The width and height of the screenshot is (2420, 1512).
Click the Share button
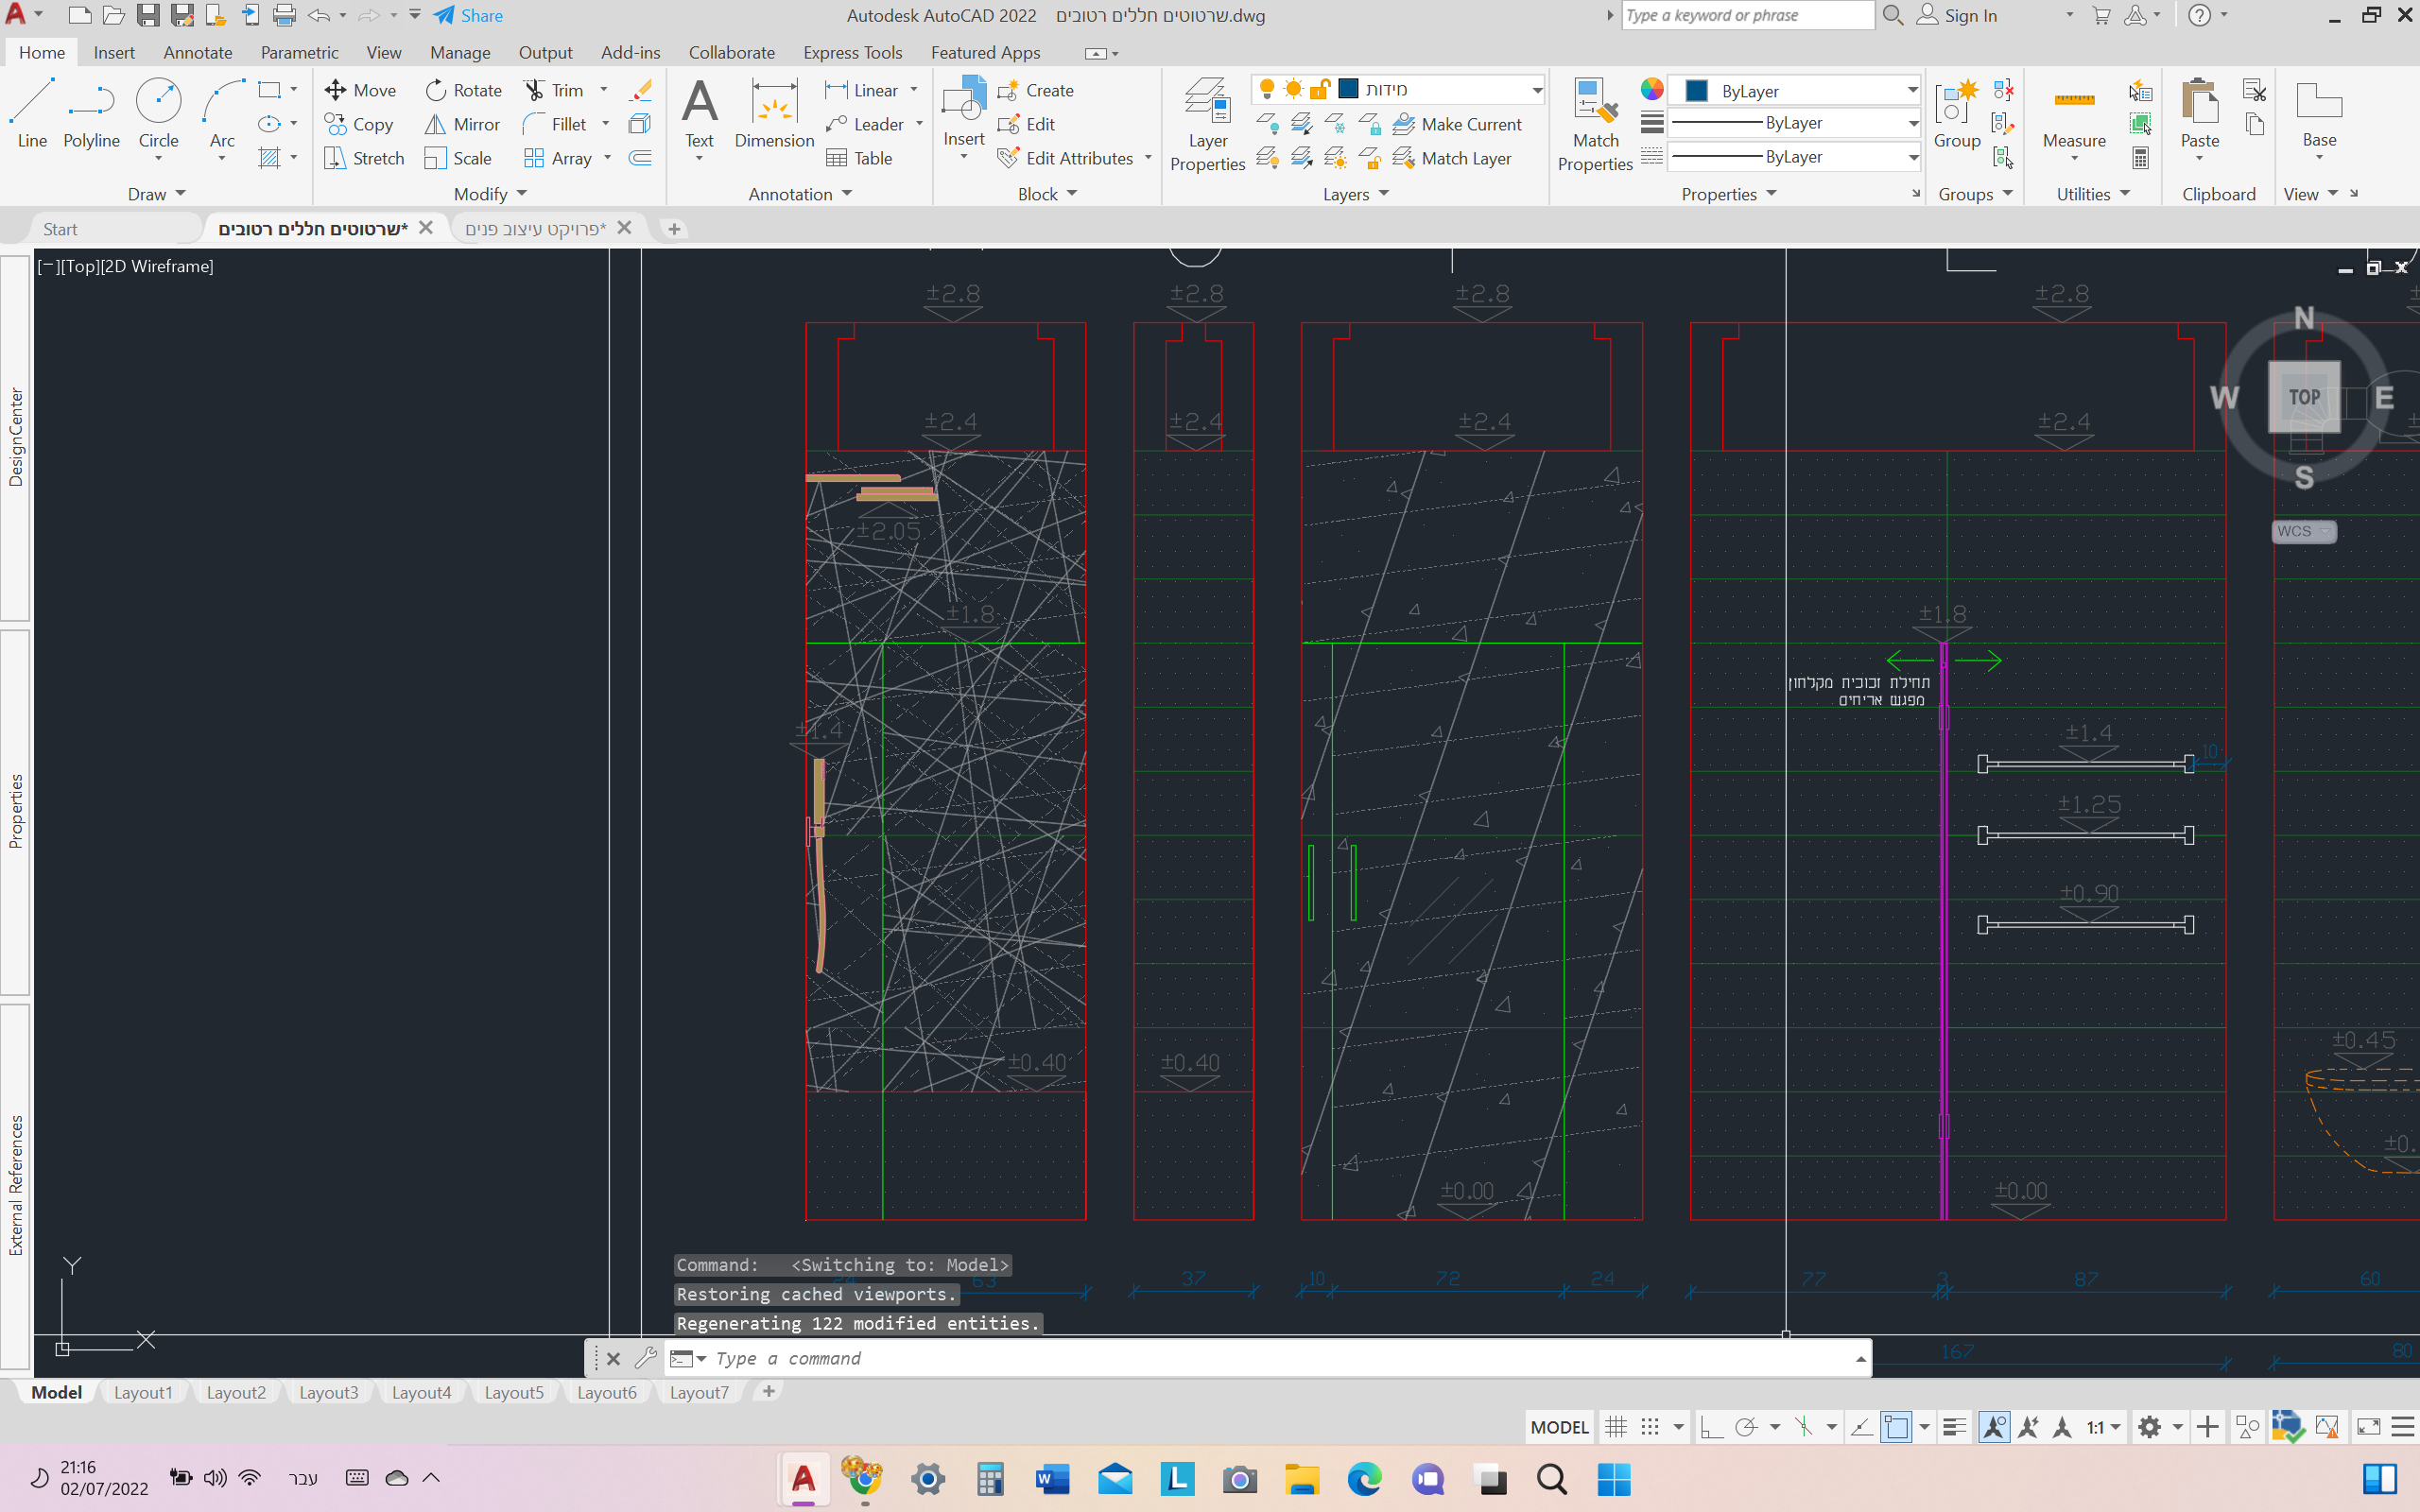(x=468, y=15)
